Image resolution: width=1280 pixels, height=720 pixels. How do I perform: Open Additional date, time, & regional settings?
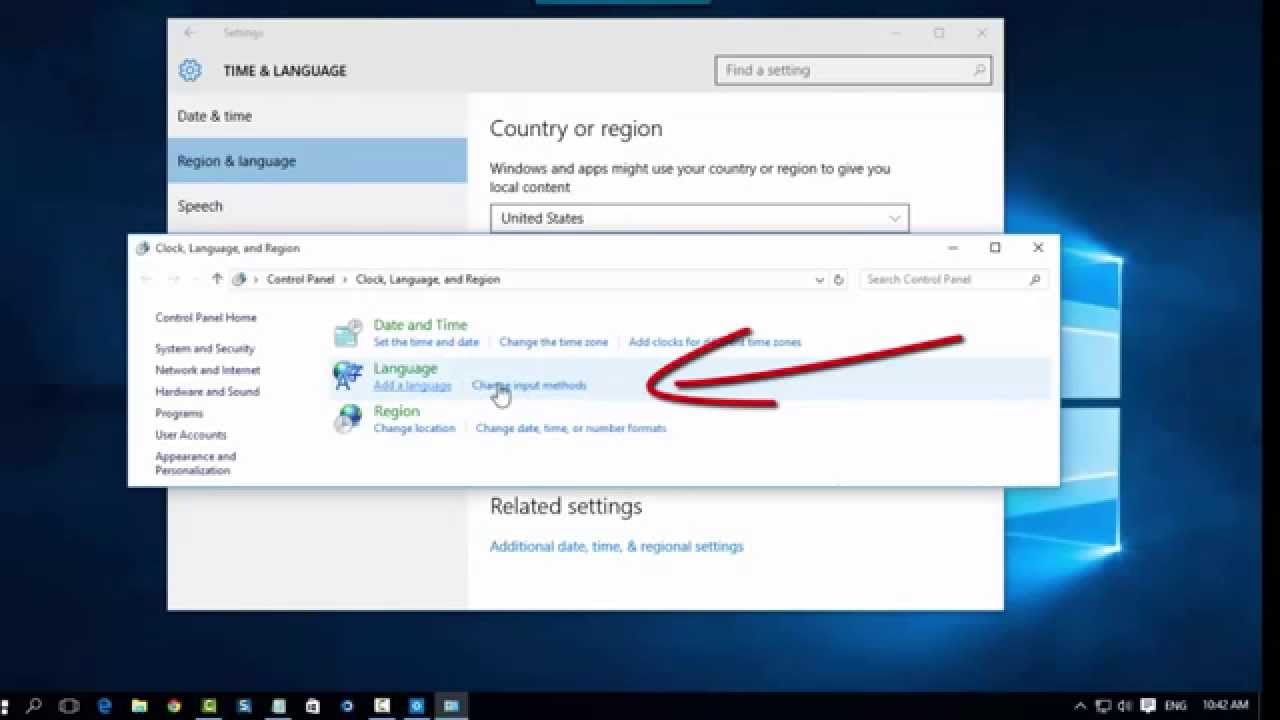pos(616,547)
